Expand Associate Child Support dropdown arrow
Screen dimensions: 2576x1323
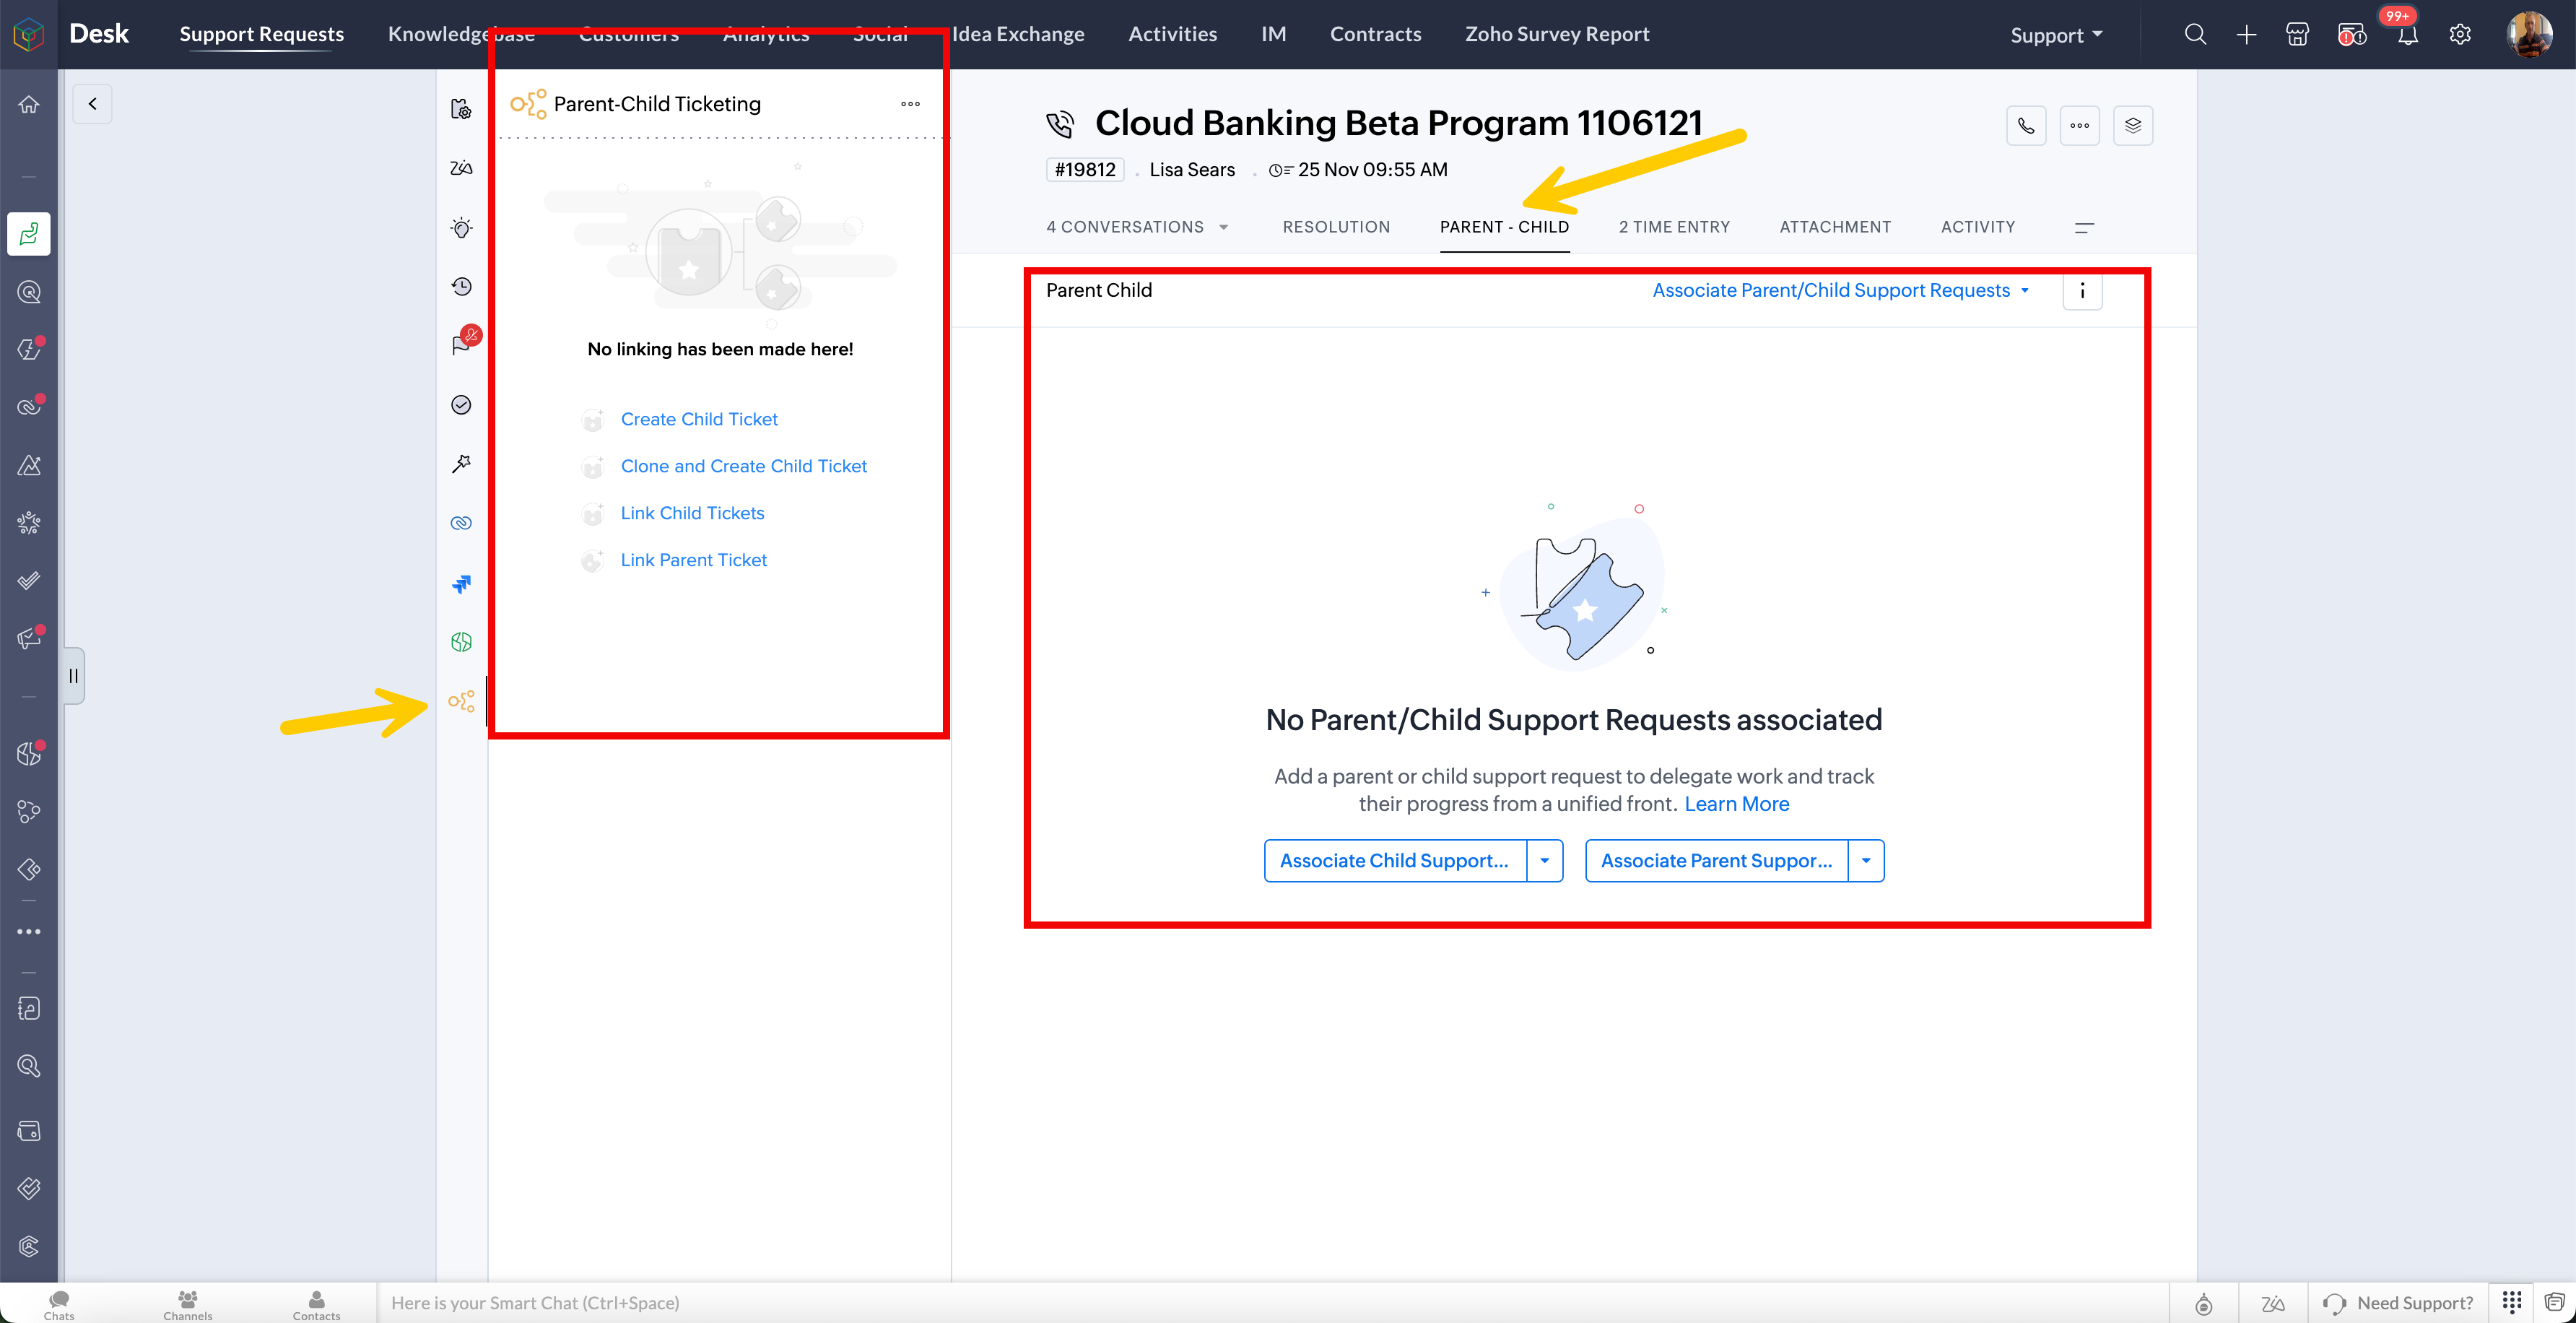point(1544,861)
